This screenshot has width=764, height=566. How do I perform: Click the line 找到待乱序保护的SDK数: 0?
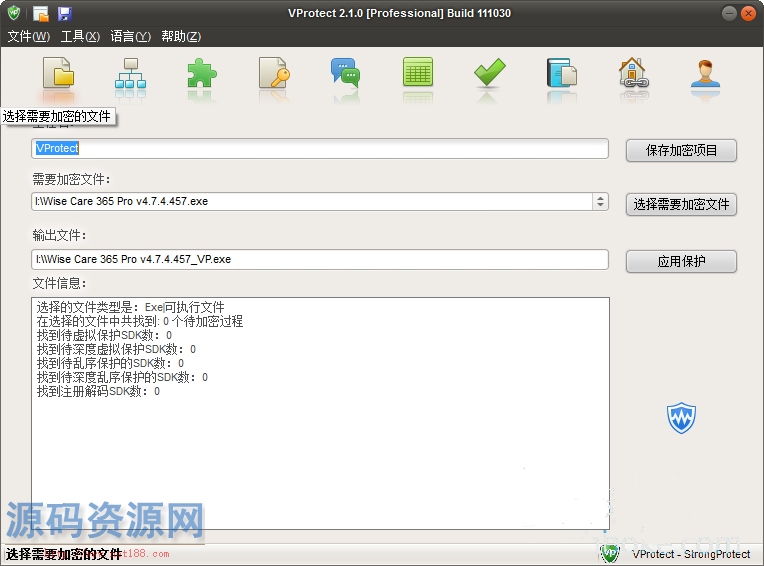point(111,363)
